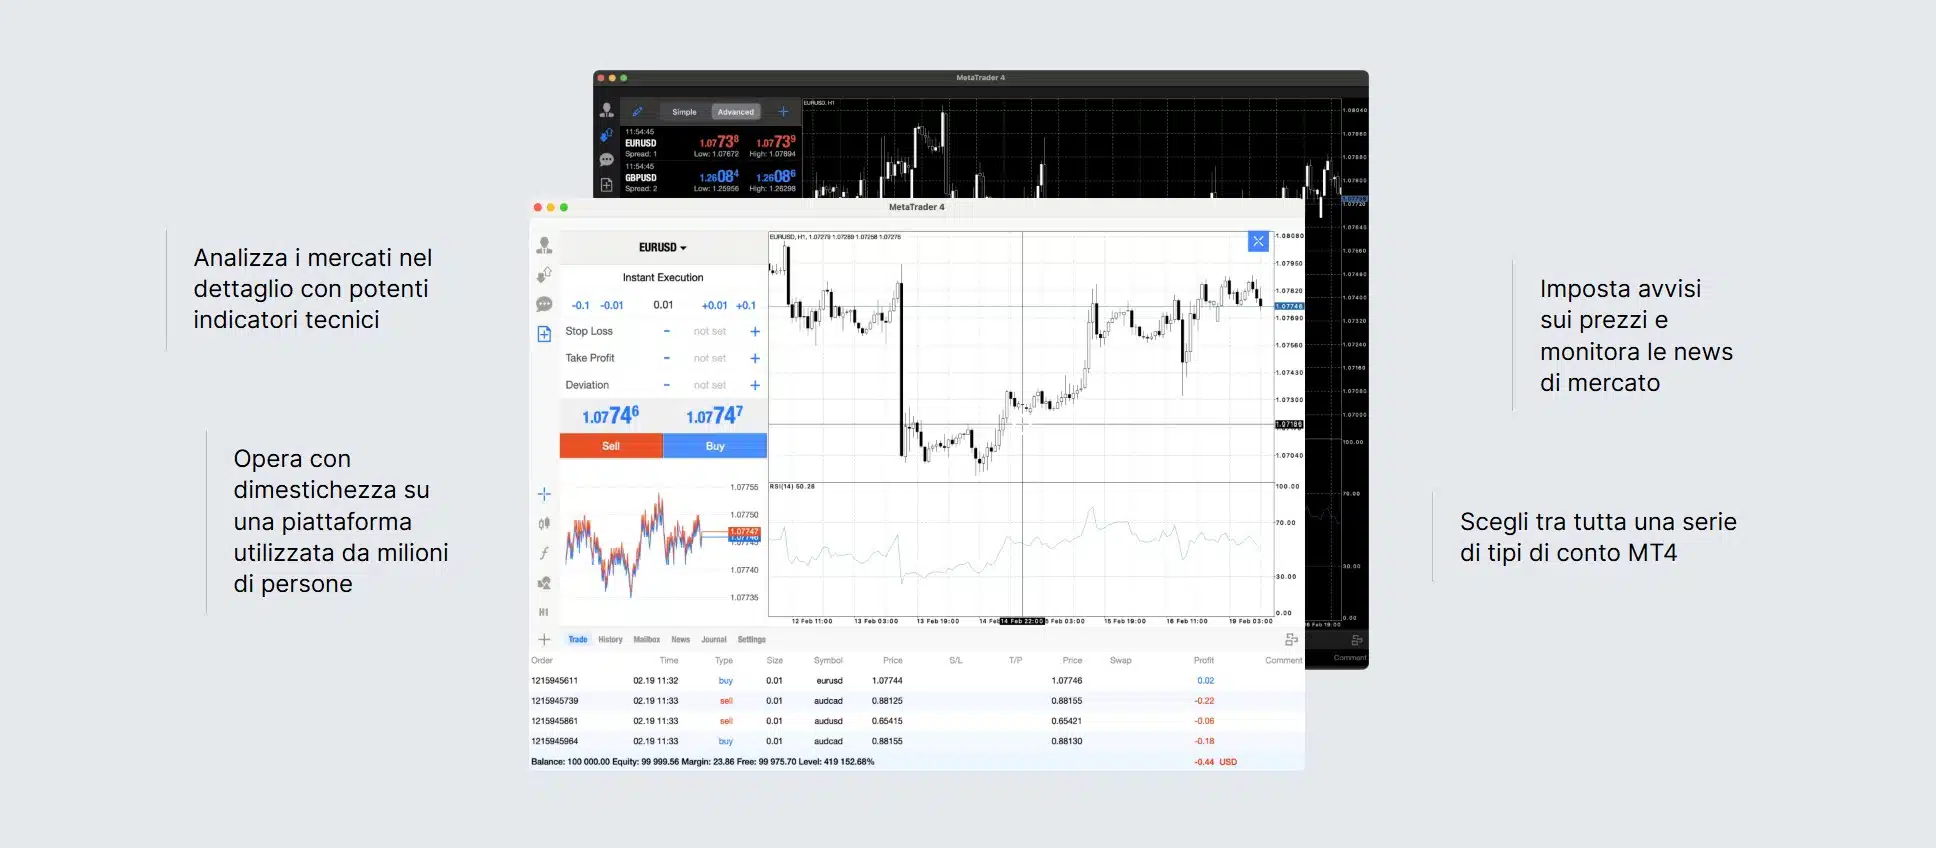The height and width of the screenshot is (848, 1936).
Task: Click the blue Buy button
Action: [715, 446]
